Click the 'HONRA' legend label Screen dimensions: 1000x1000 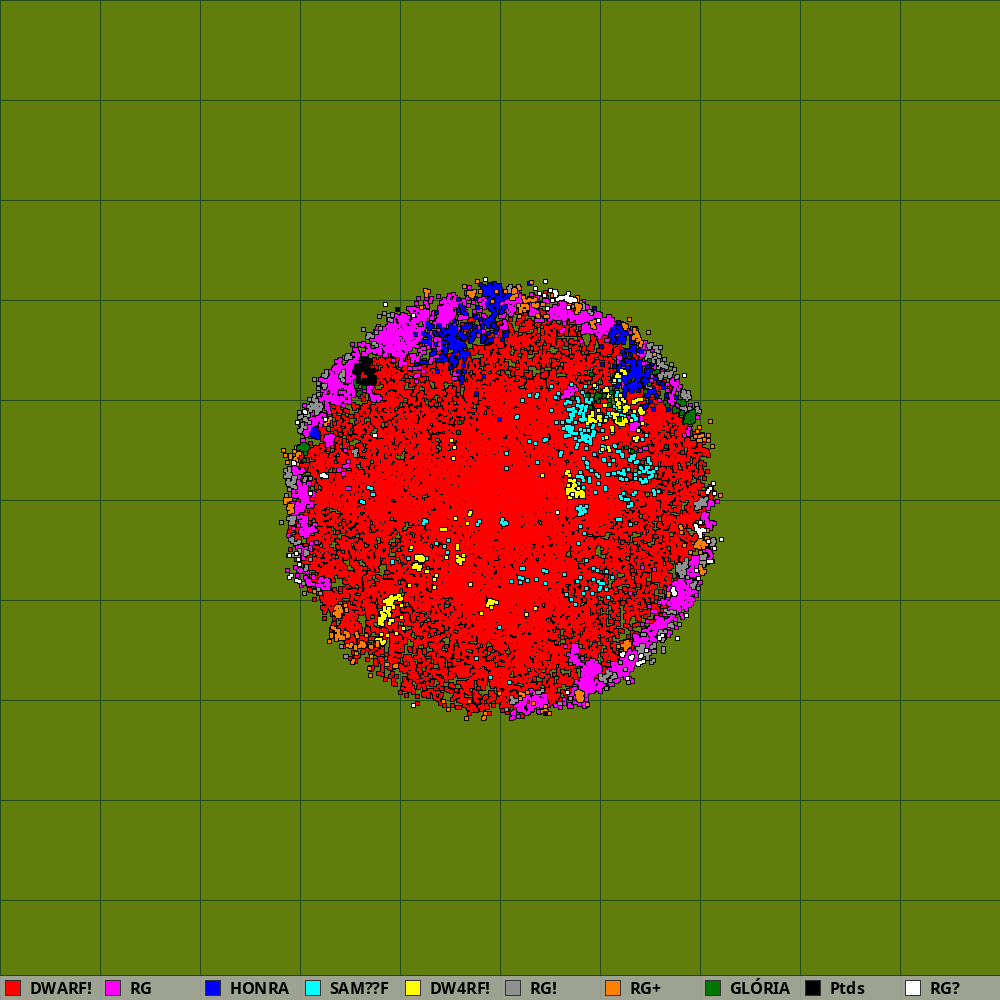point(260,988)
